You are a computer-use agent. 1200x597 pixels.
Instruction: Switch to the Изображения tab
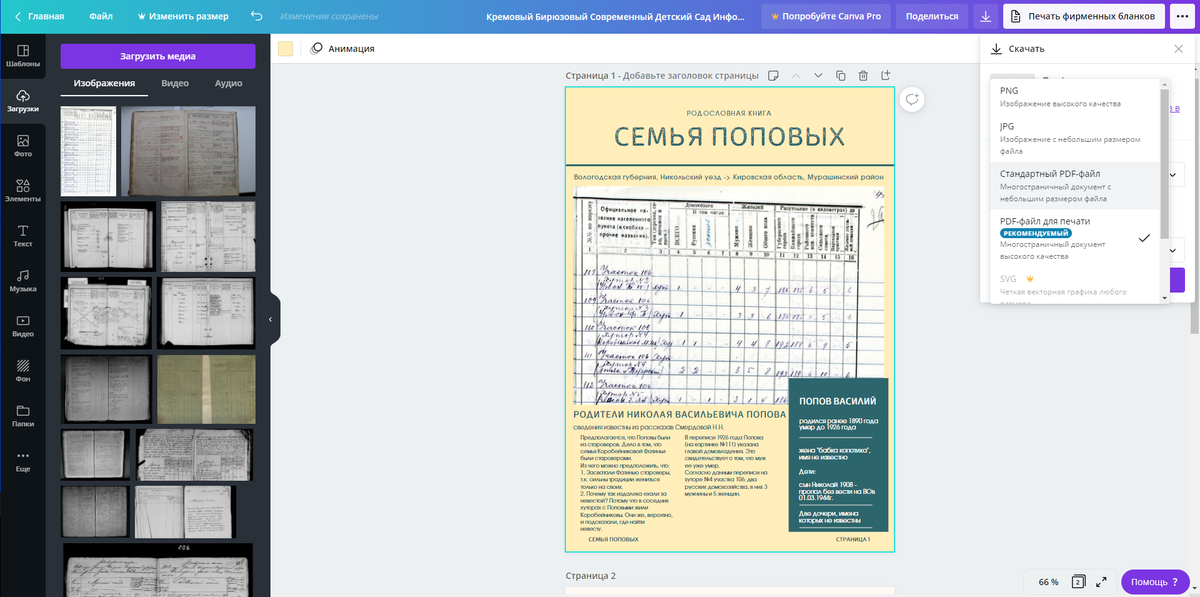pyautogui.click(x=104, y=83)
